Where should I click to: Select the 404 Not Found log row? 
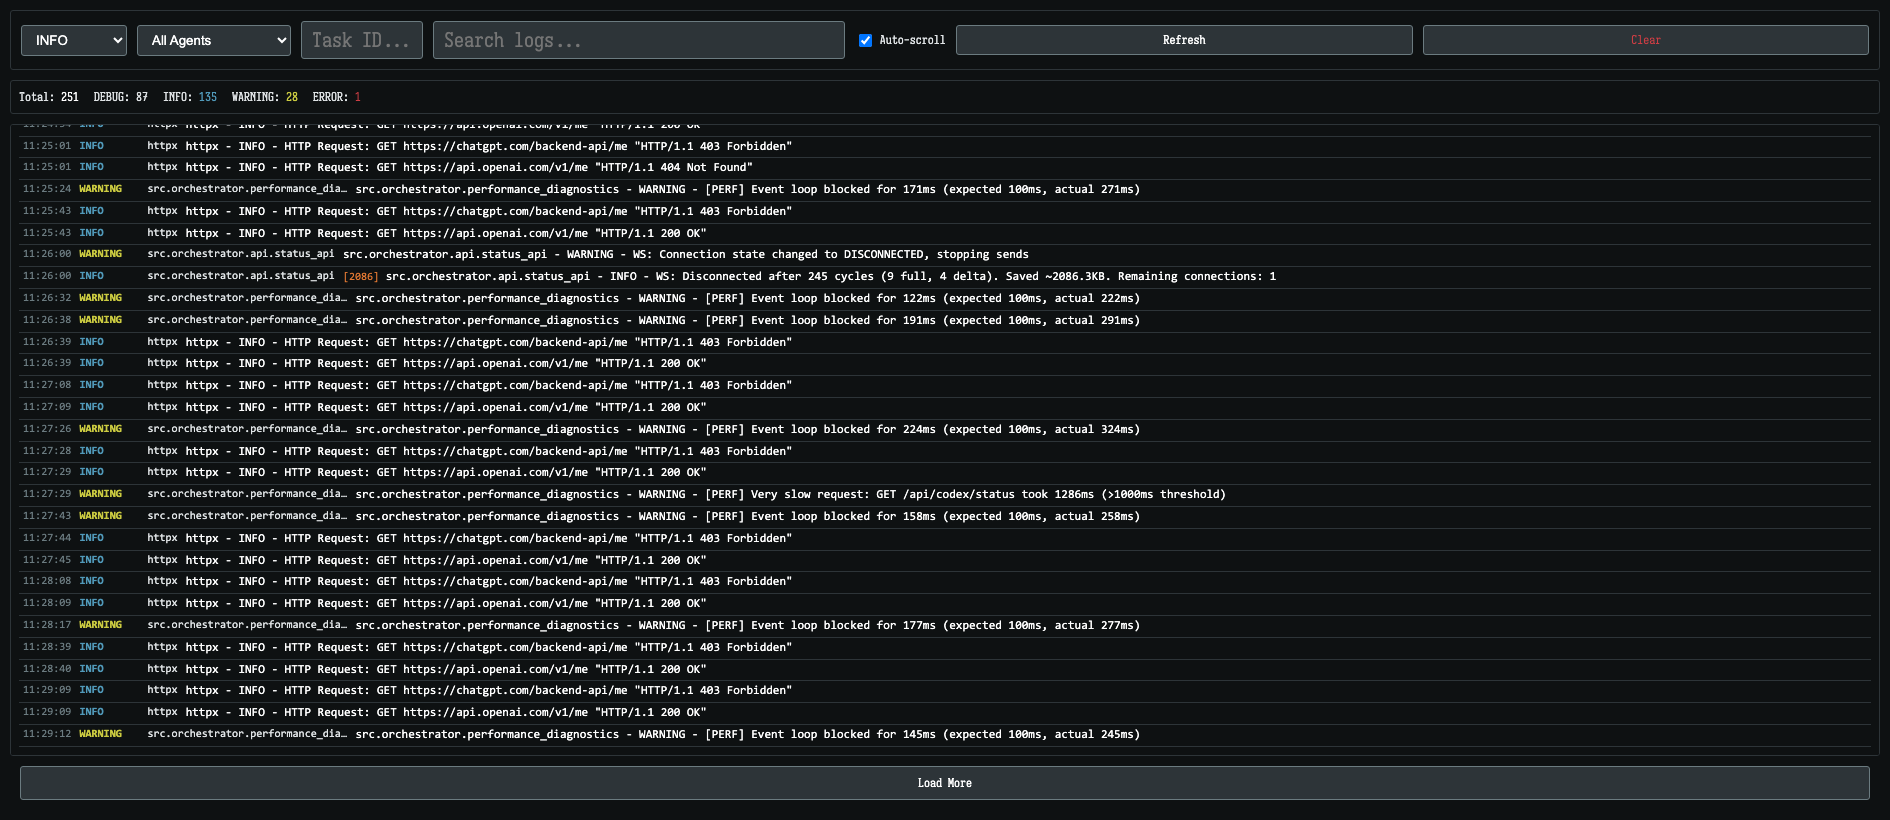[945, 168]
